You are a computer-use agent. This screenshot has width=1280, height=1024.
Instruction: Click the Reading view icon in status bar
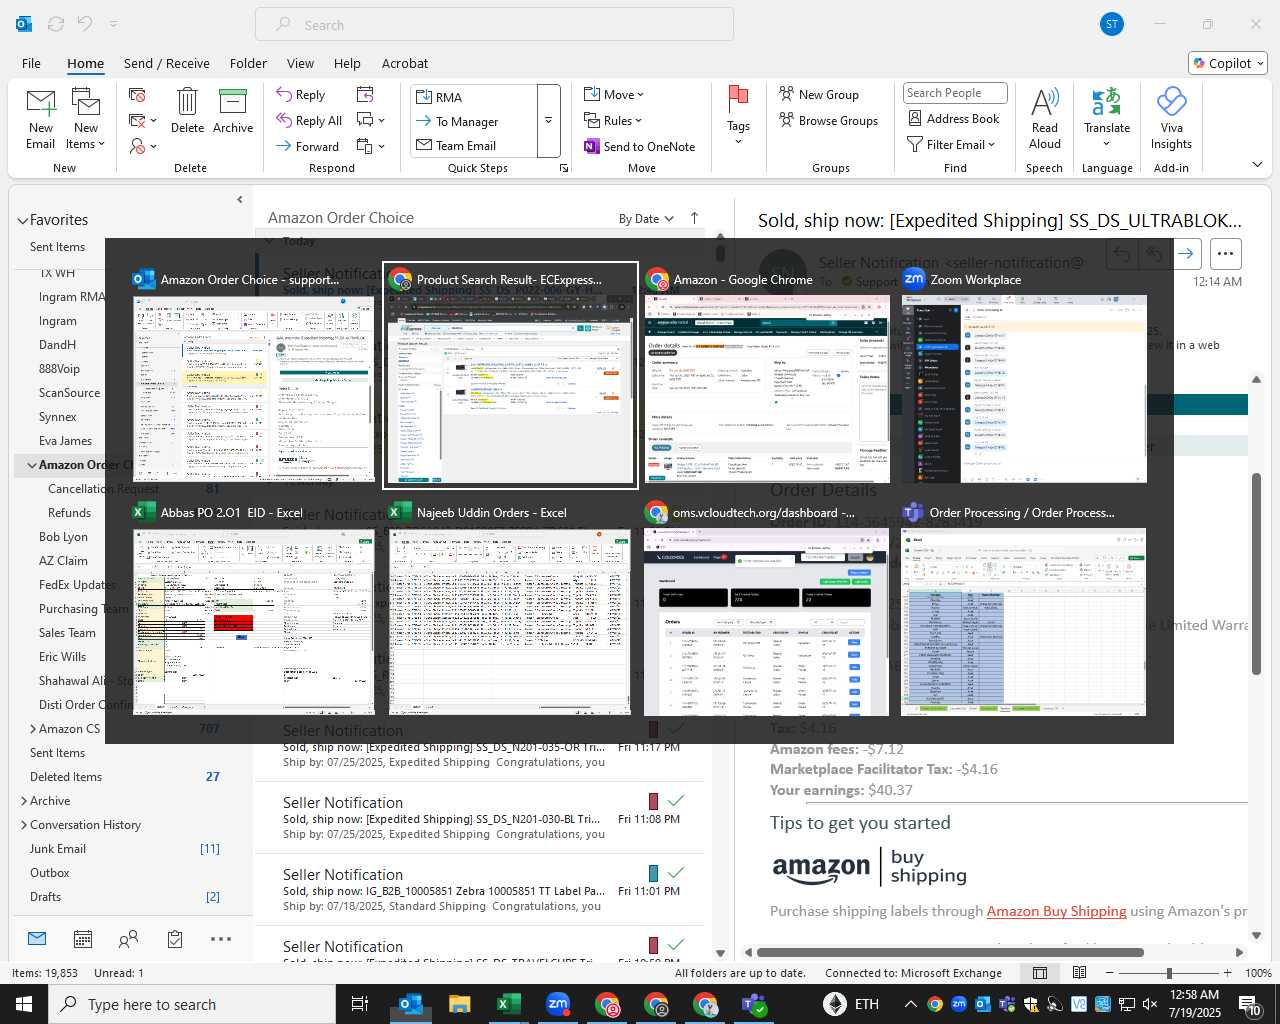point(1080,973)
